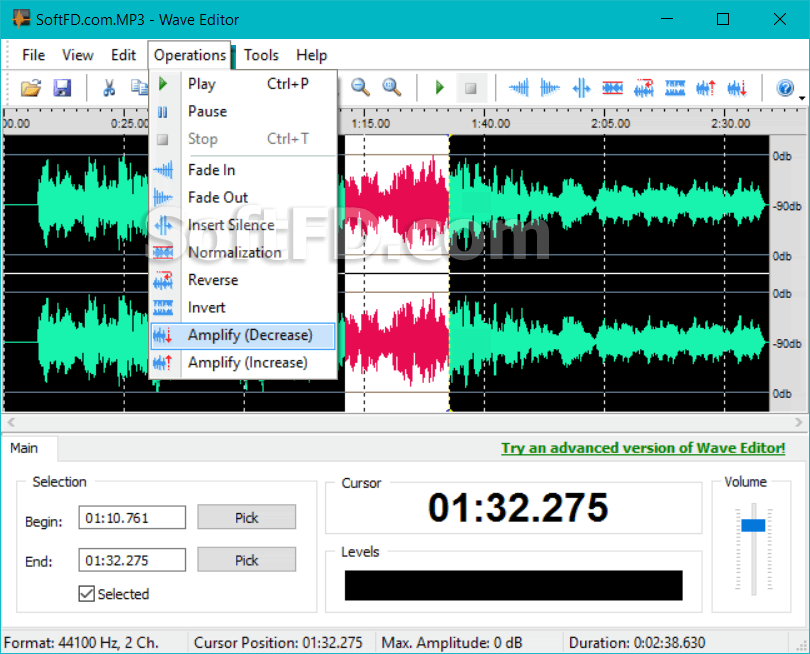Click the Pick button next to Begin
The height and width of the screenshot is (654, 810).
click(x=246, y=517)
